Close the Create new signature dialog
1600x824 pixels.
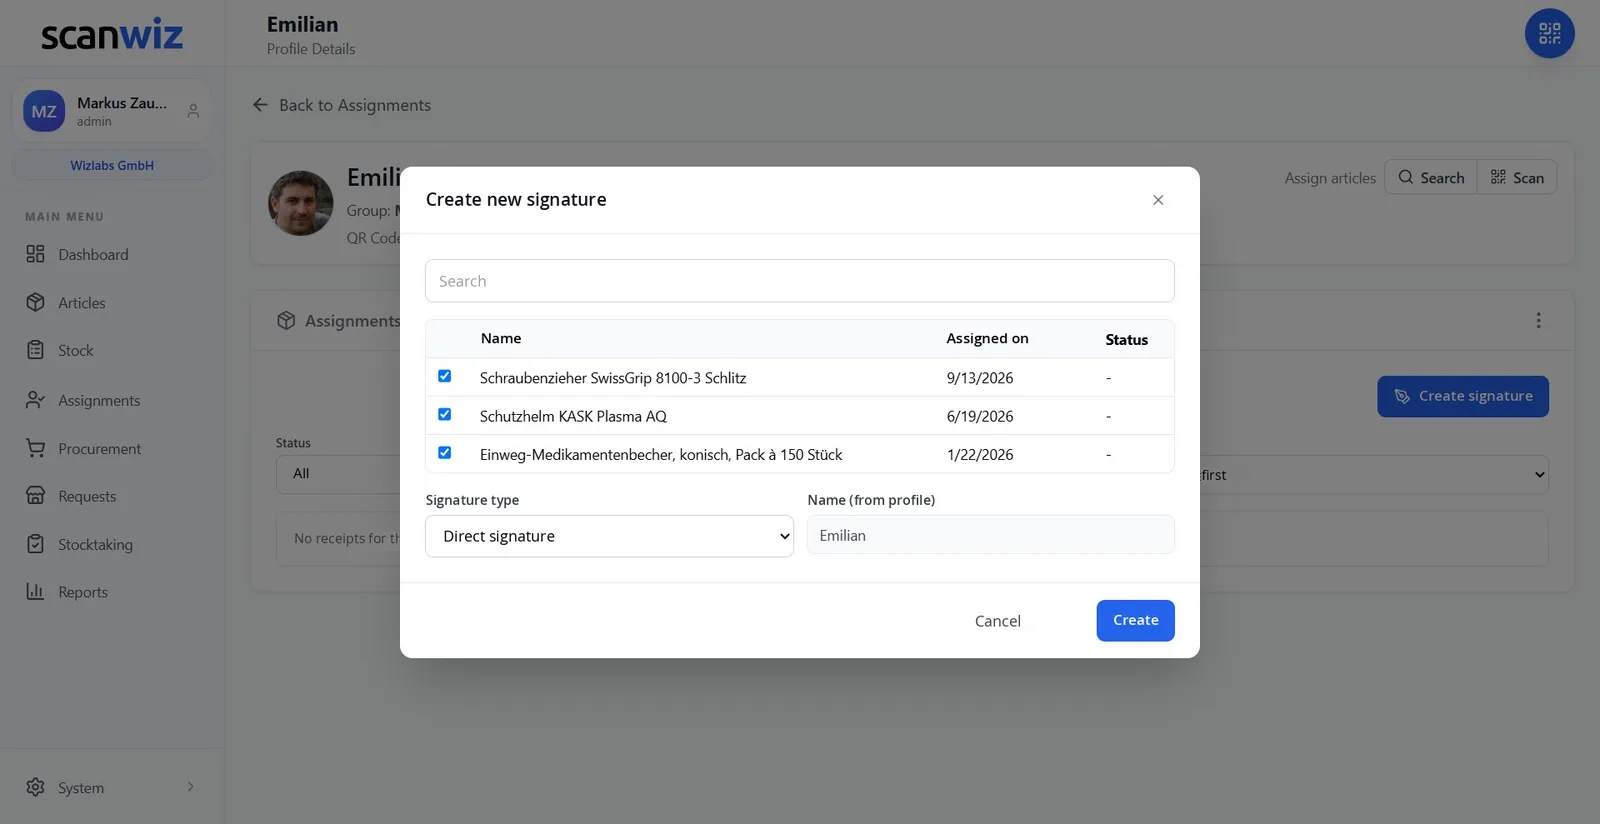pyautogui.click(x=1158, y=200)
